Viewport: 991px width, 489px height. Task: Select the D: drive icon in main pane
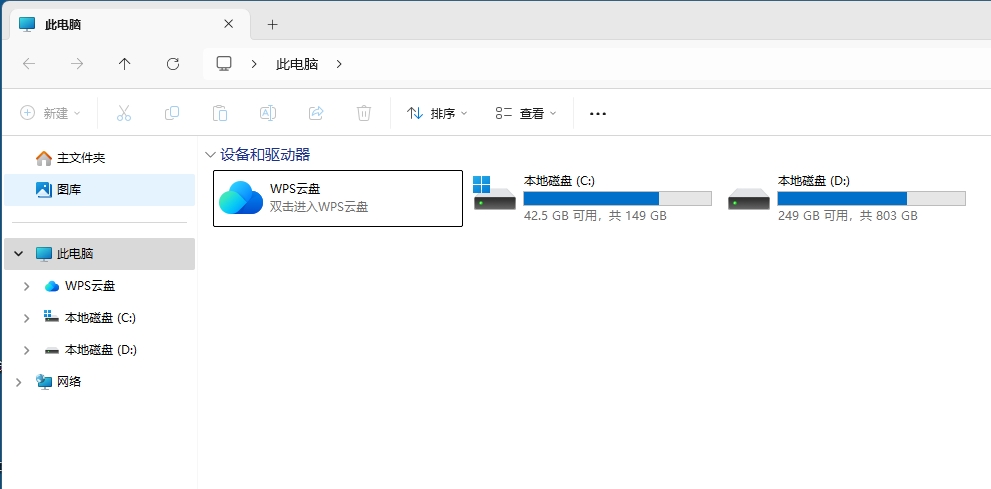pos(749,198)
